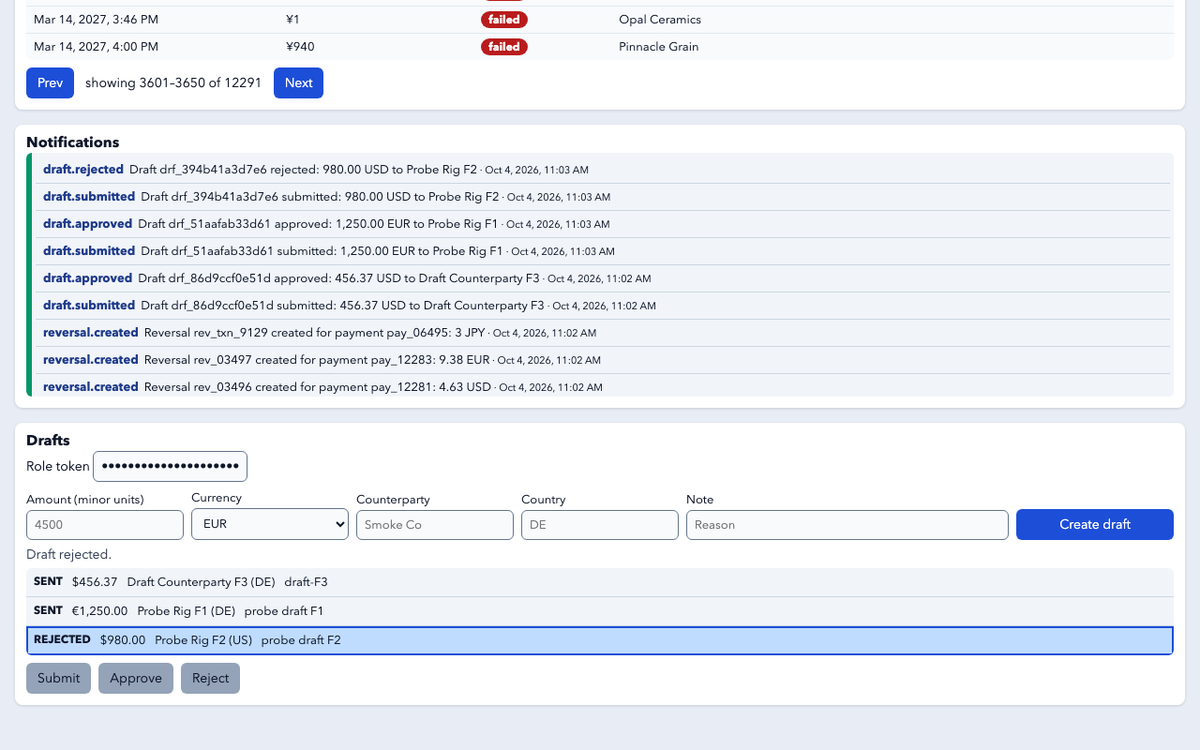Click draft.submitted notification for drf_394b41a3d7e6
The image size is (1200, 750).
(x=603, y=197)
